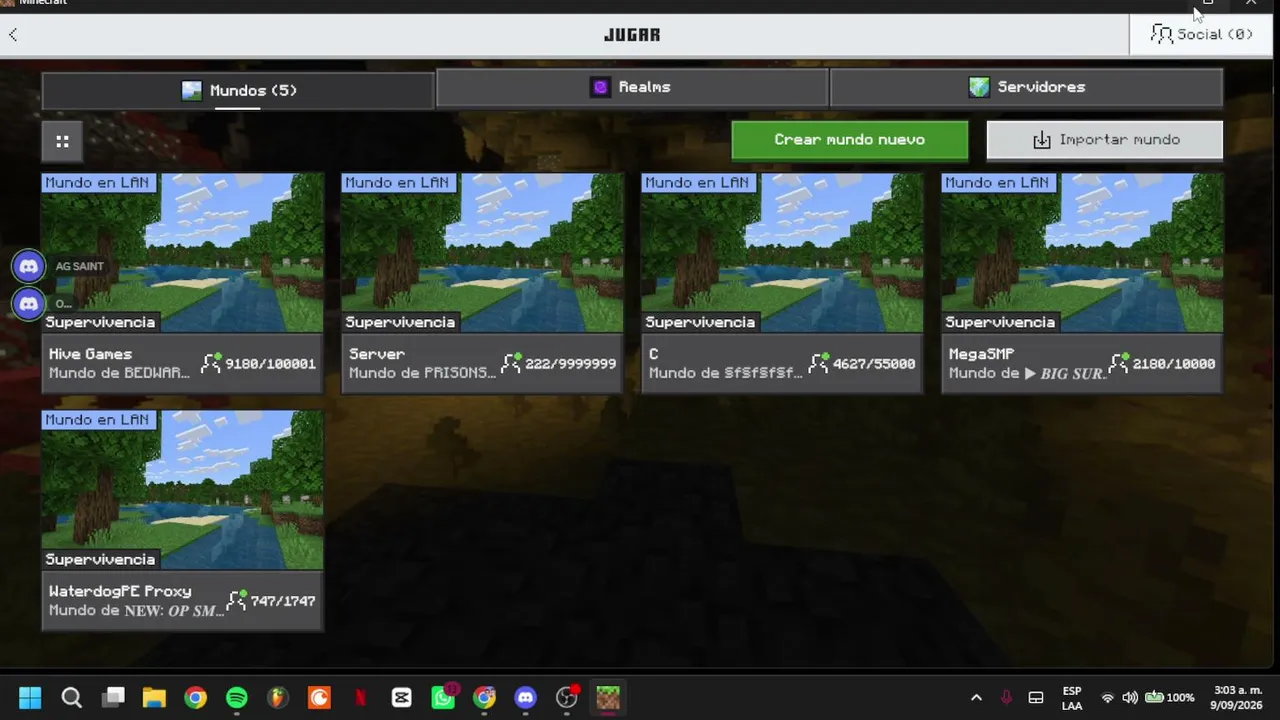
Task: Click the import icon on Importar mundo
Action: click(x=1041, y=140)
